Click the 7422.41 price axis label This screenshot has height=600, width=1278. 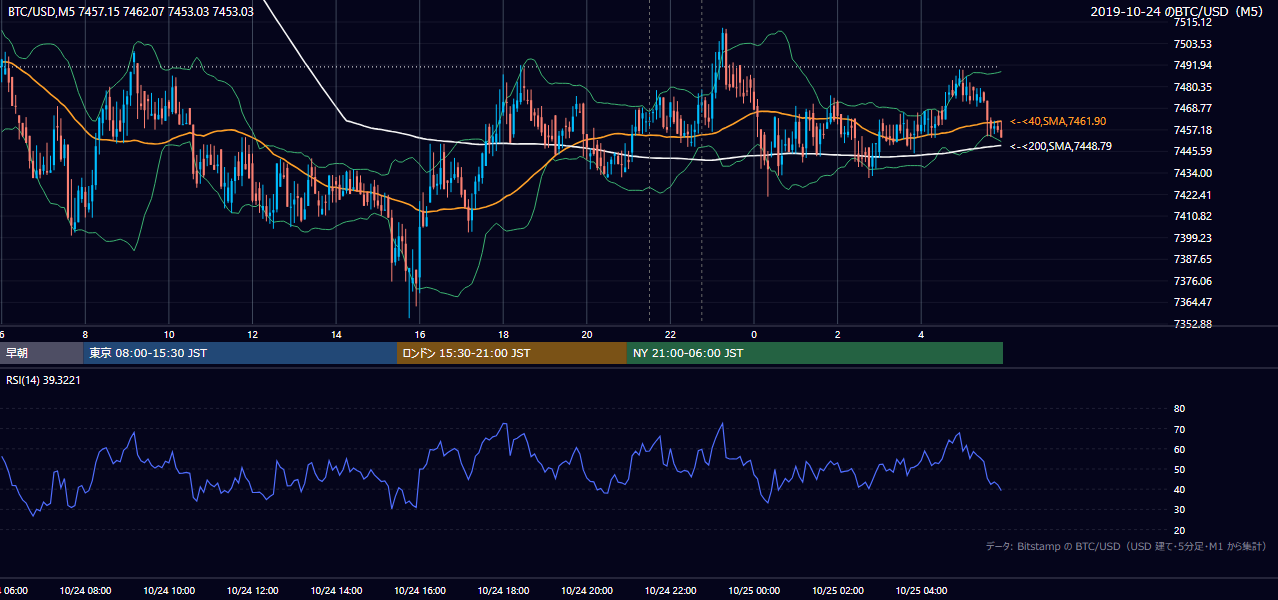tap(1193, 195)
